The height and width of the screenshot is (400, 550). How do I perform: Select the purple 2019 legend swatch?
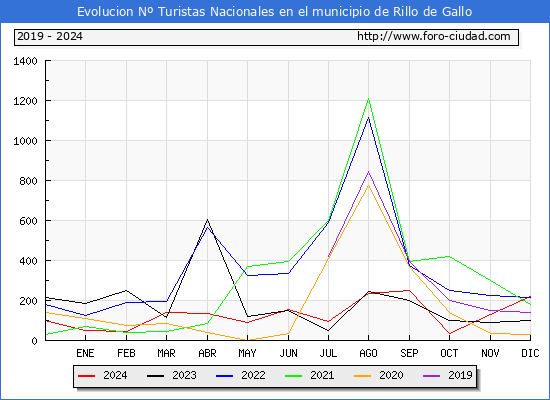431,376
